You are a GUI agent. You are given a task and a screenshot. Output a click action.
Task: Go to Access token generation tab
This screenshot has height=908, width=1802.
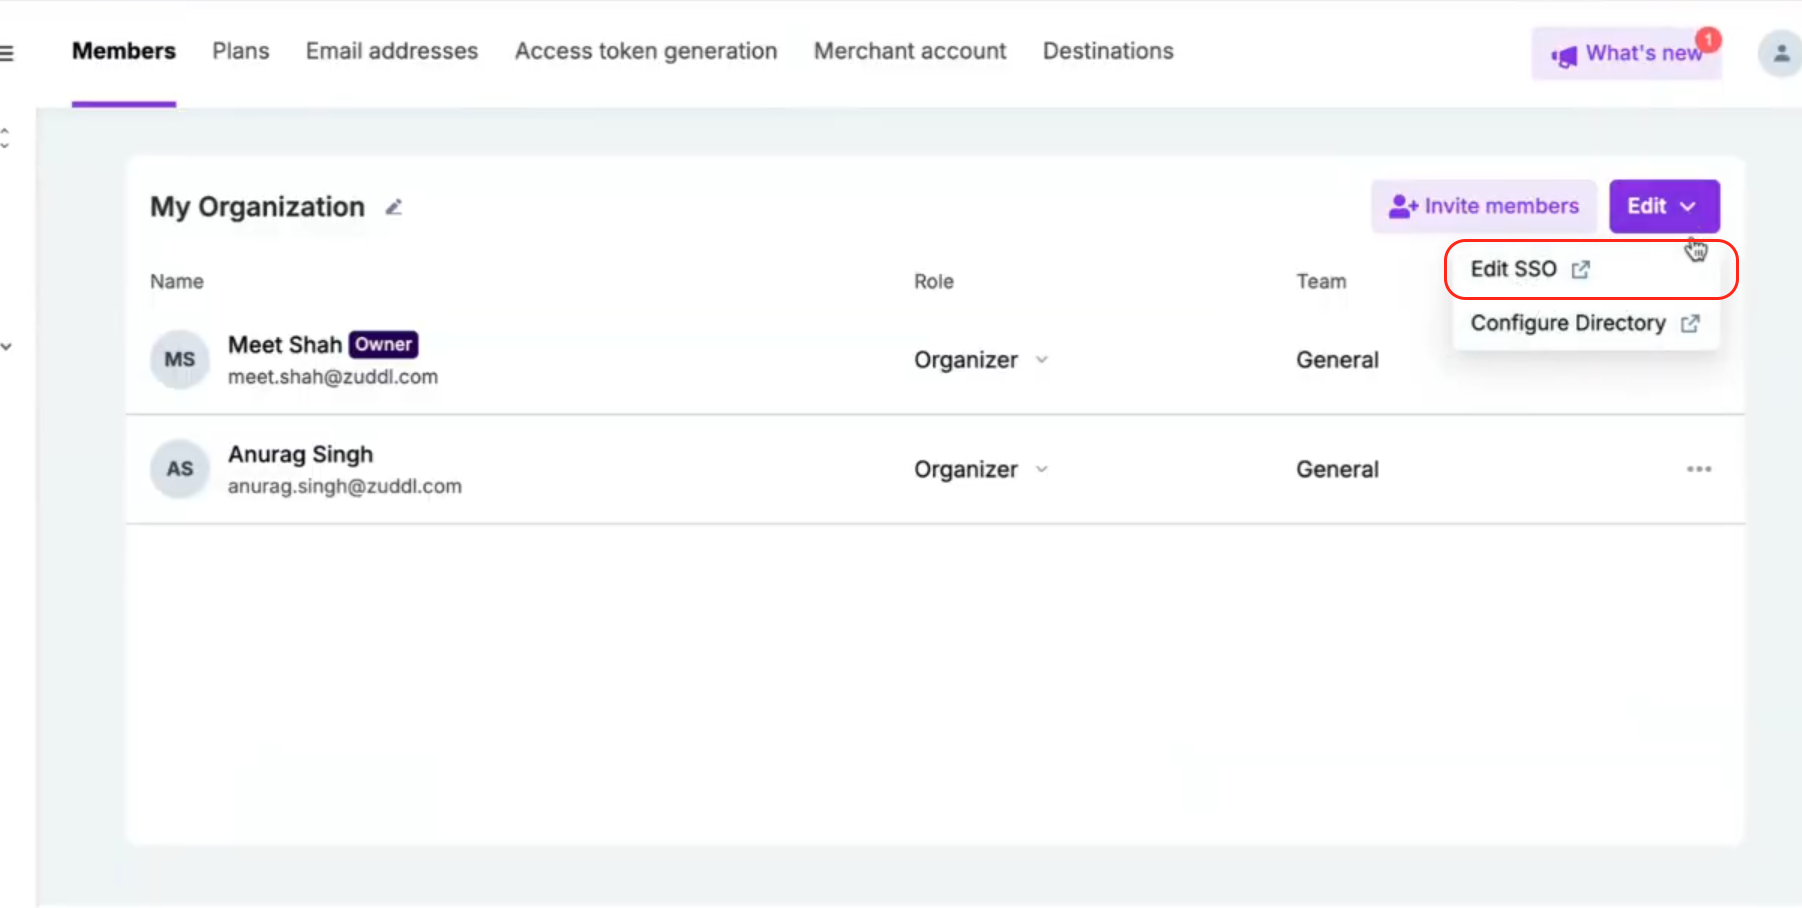646,51
